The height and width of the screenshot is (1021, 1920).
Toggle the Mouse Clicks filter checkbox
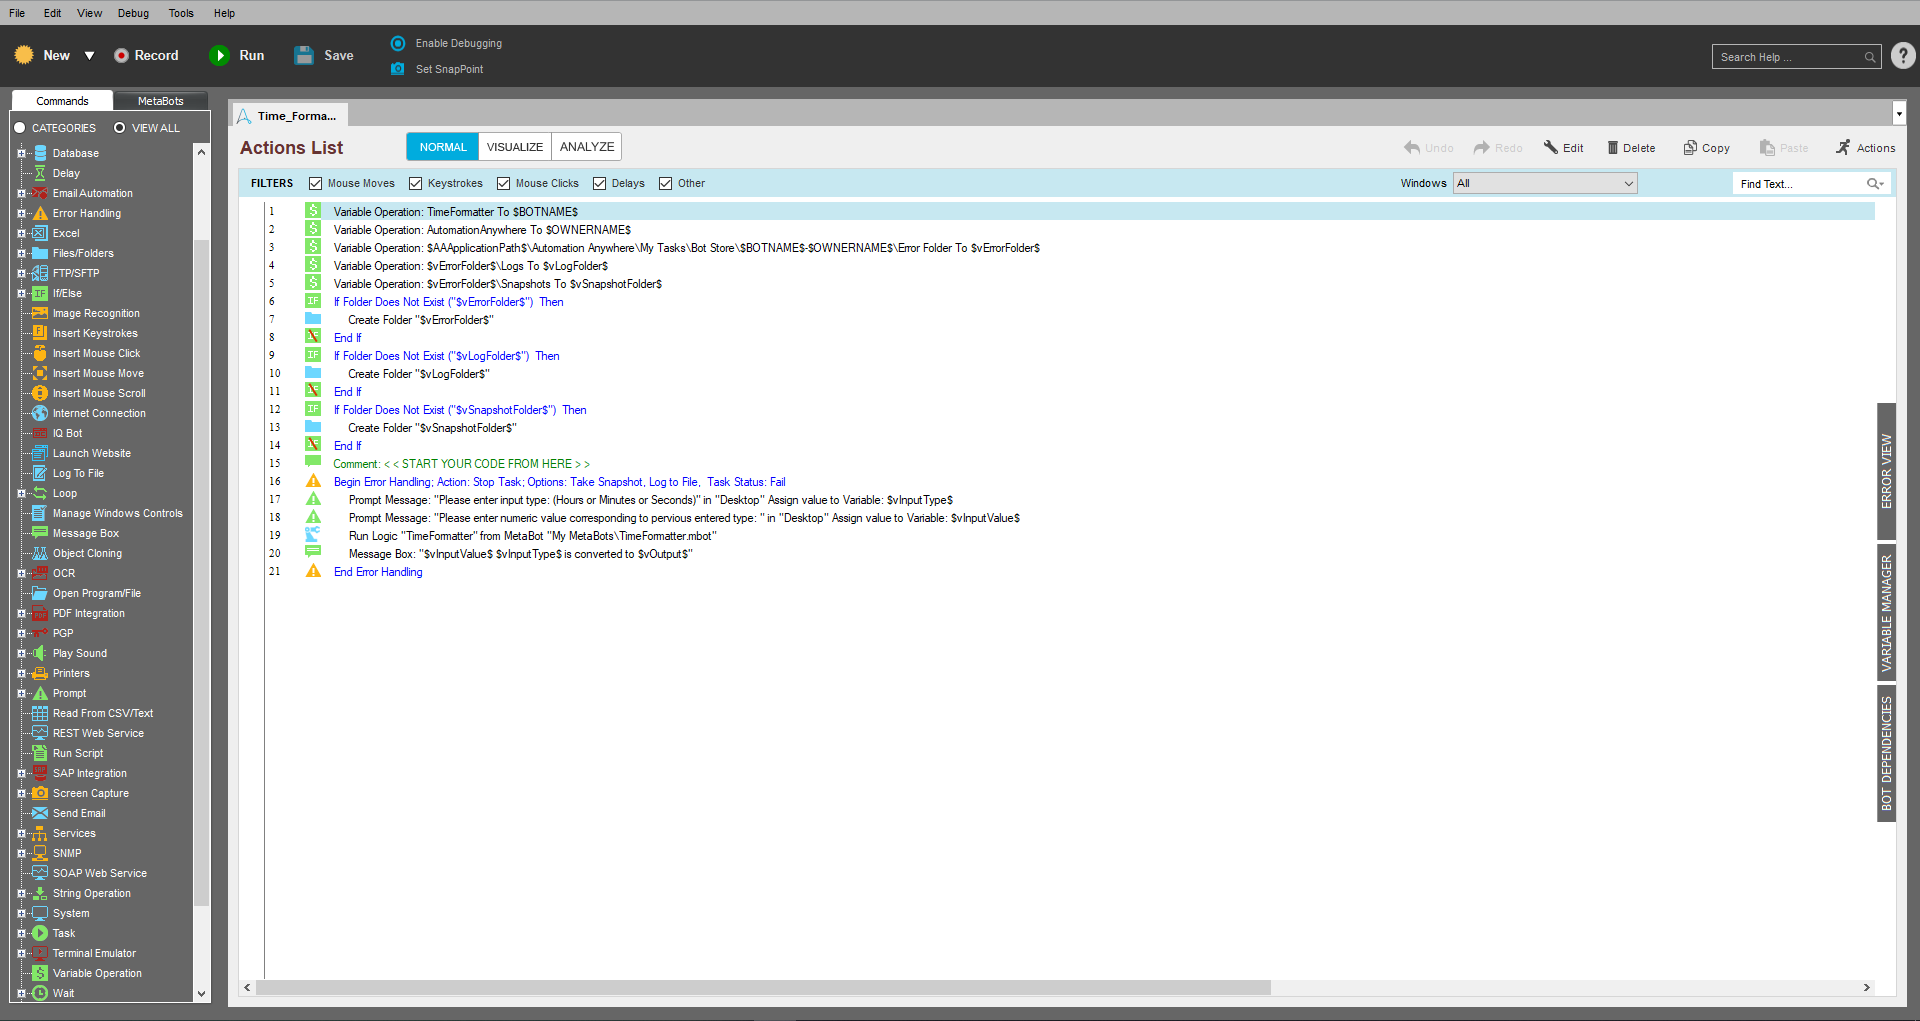(504, 183)
